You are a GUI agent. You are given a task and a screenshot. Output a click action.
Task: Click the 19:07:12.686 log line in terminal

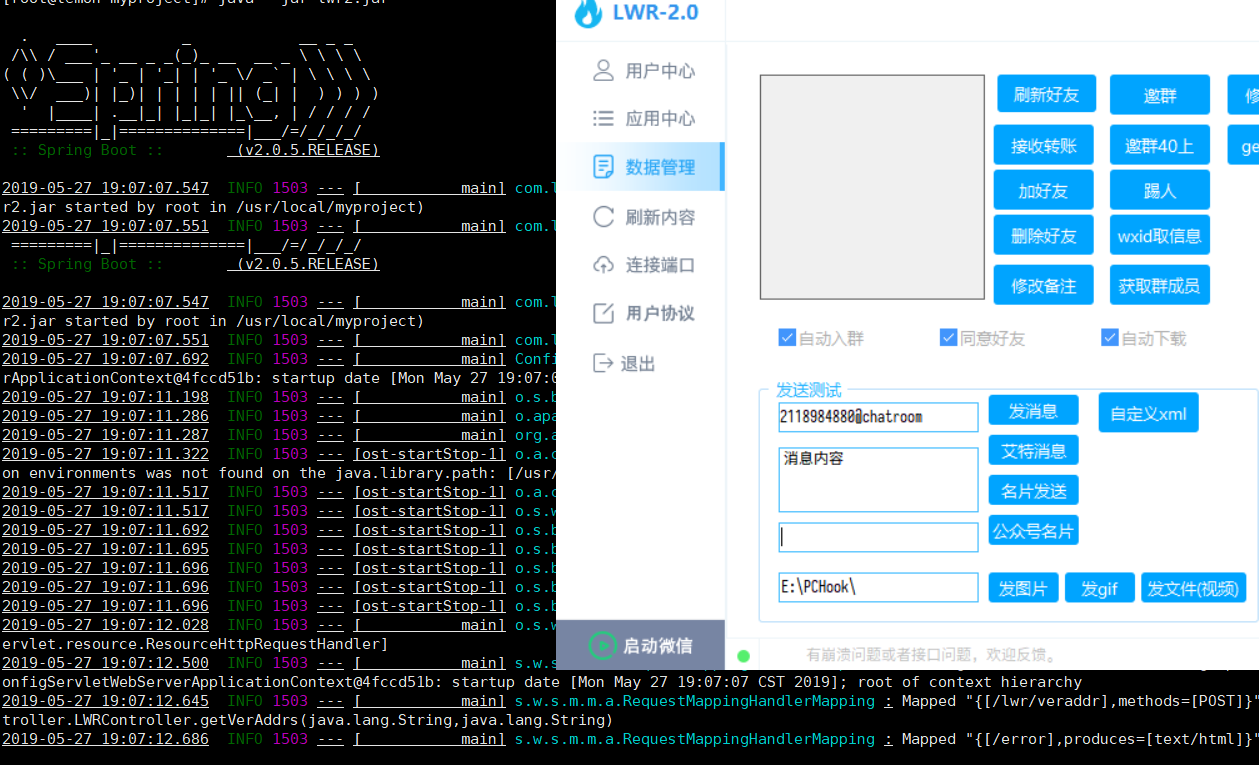(630, 739)
